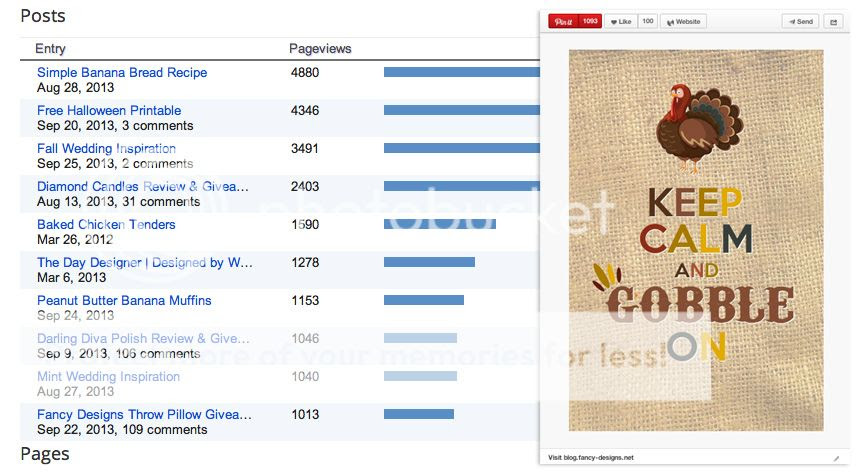Viewport: 862px width, 474px height.
Task: Open Darling Diva Polish Review post
Action: point(143,338)
